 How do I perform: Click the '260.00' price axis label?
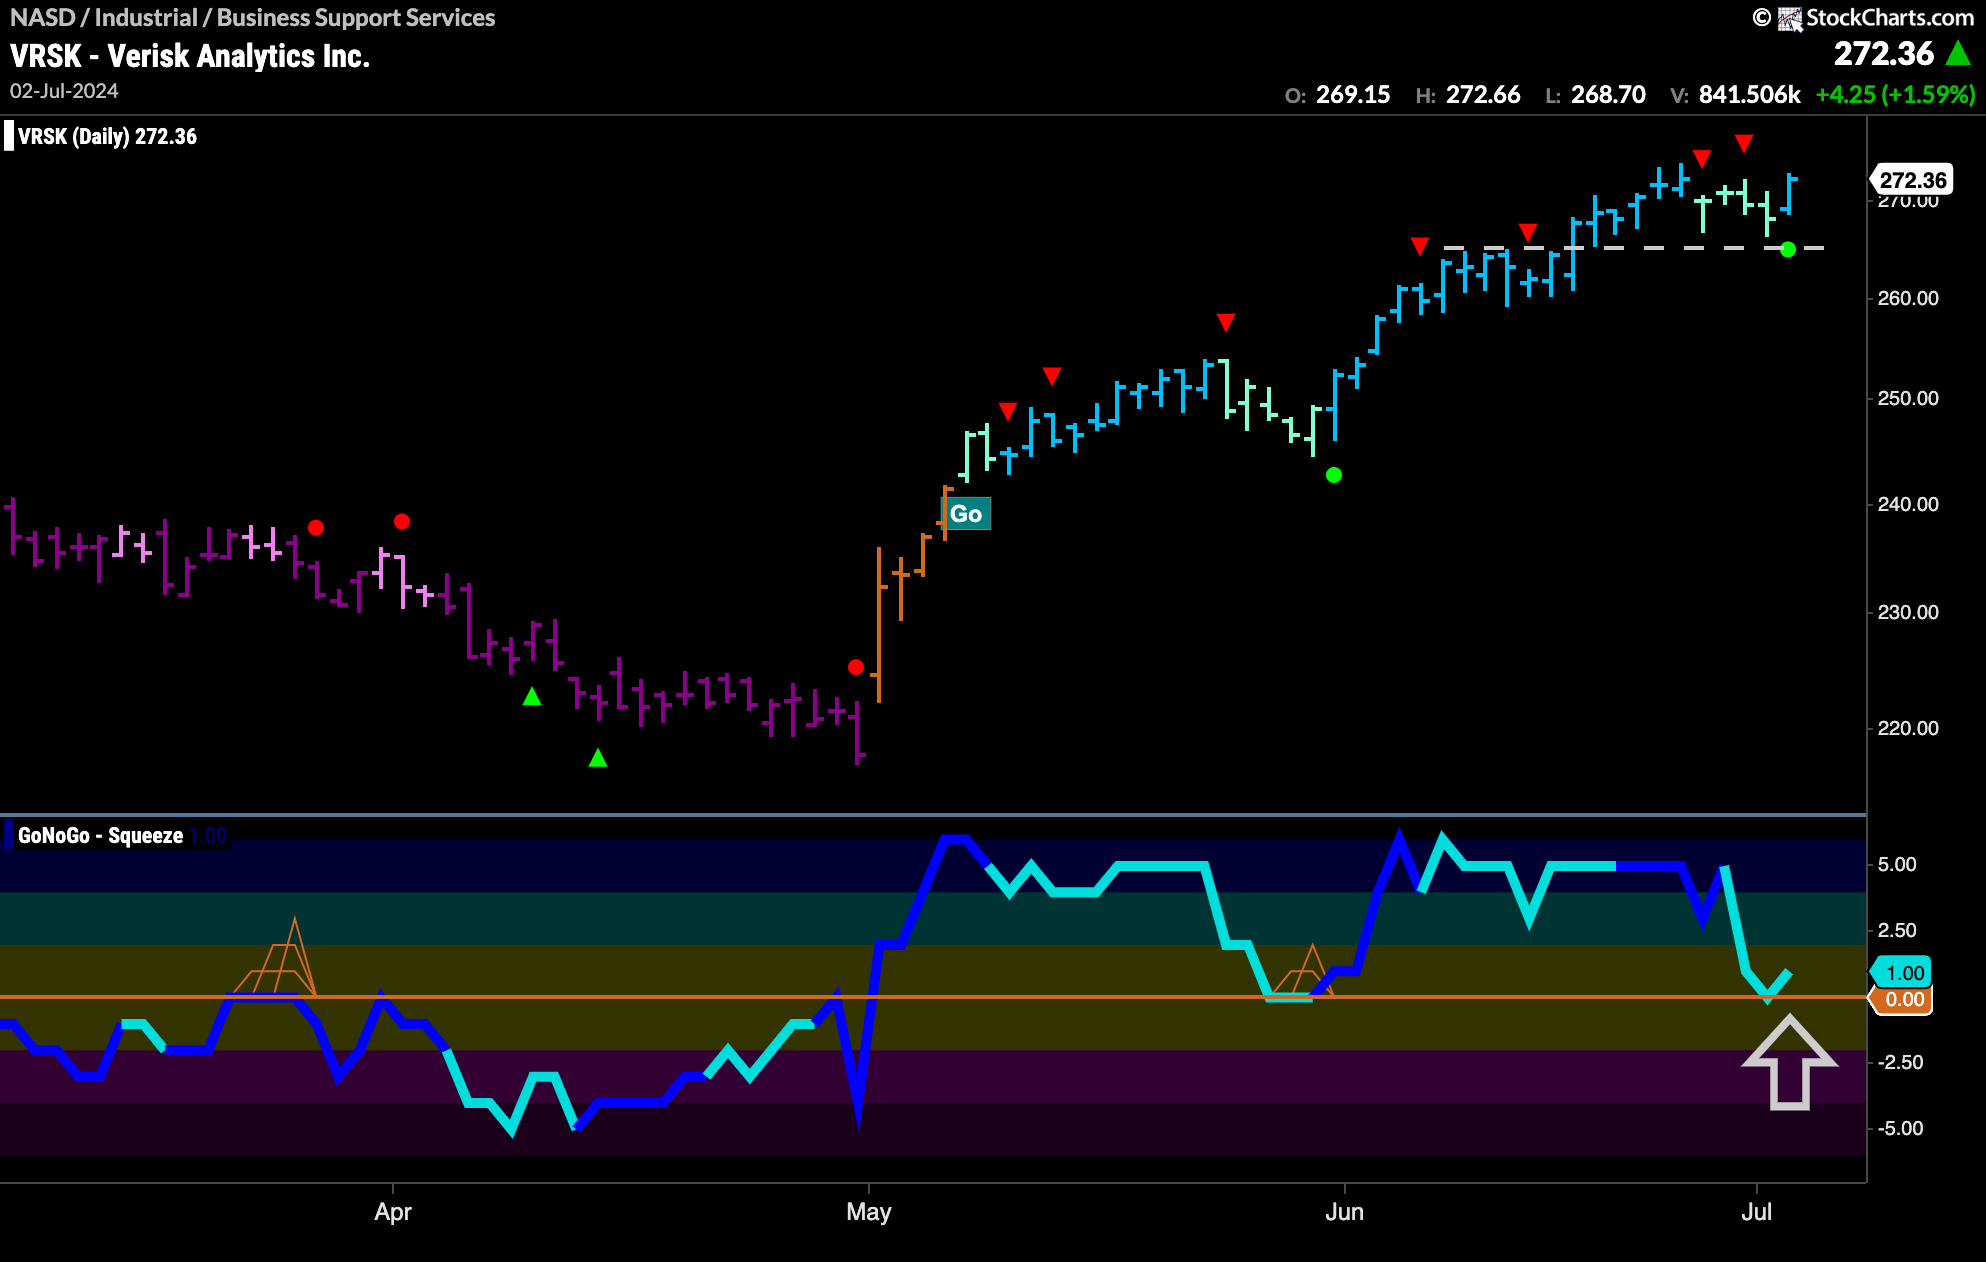(x=1908, y=298)
